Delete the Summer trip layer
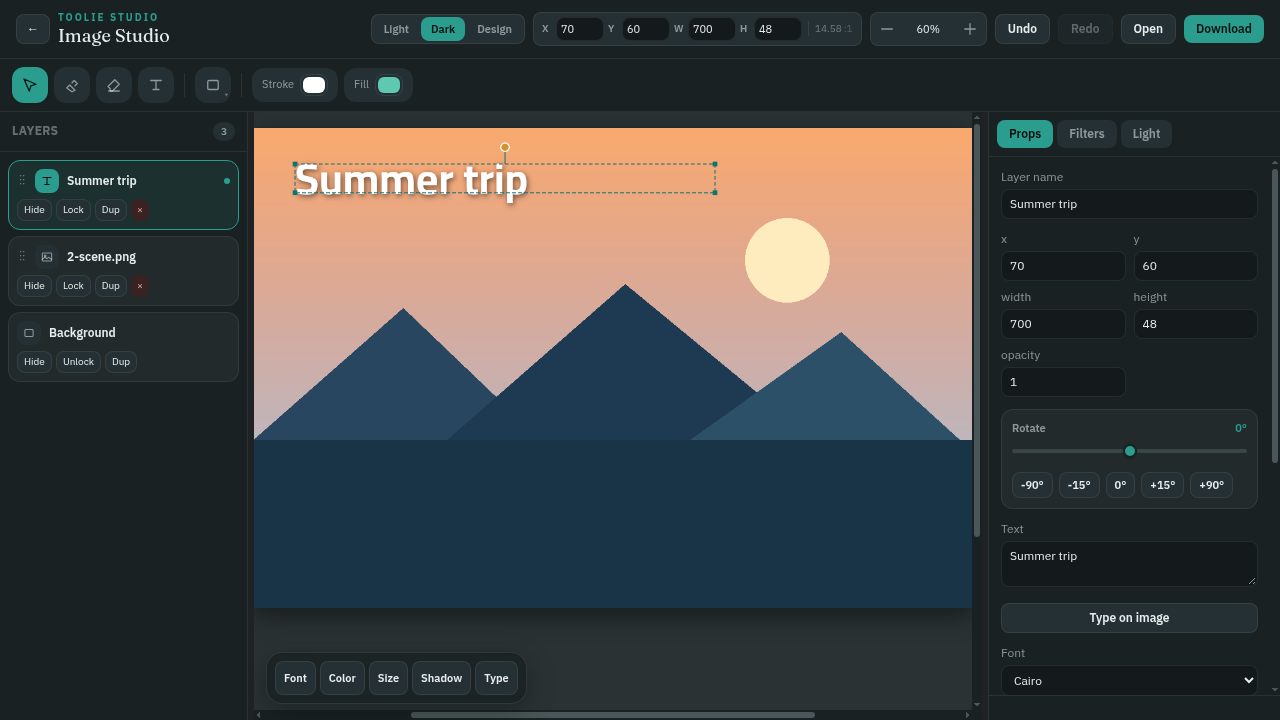The height and width of the screenshot is (720, 1280). pyautogui.click(x=140, y=210)
